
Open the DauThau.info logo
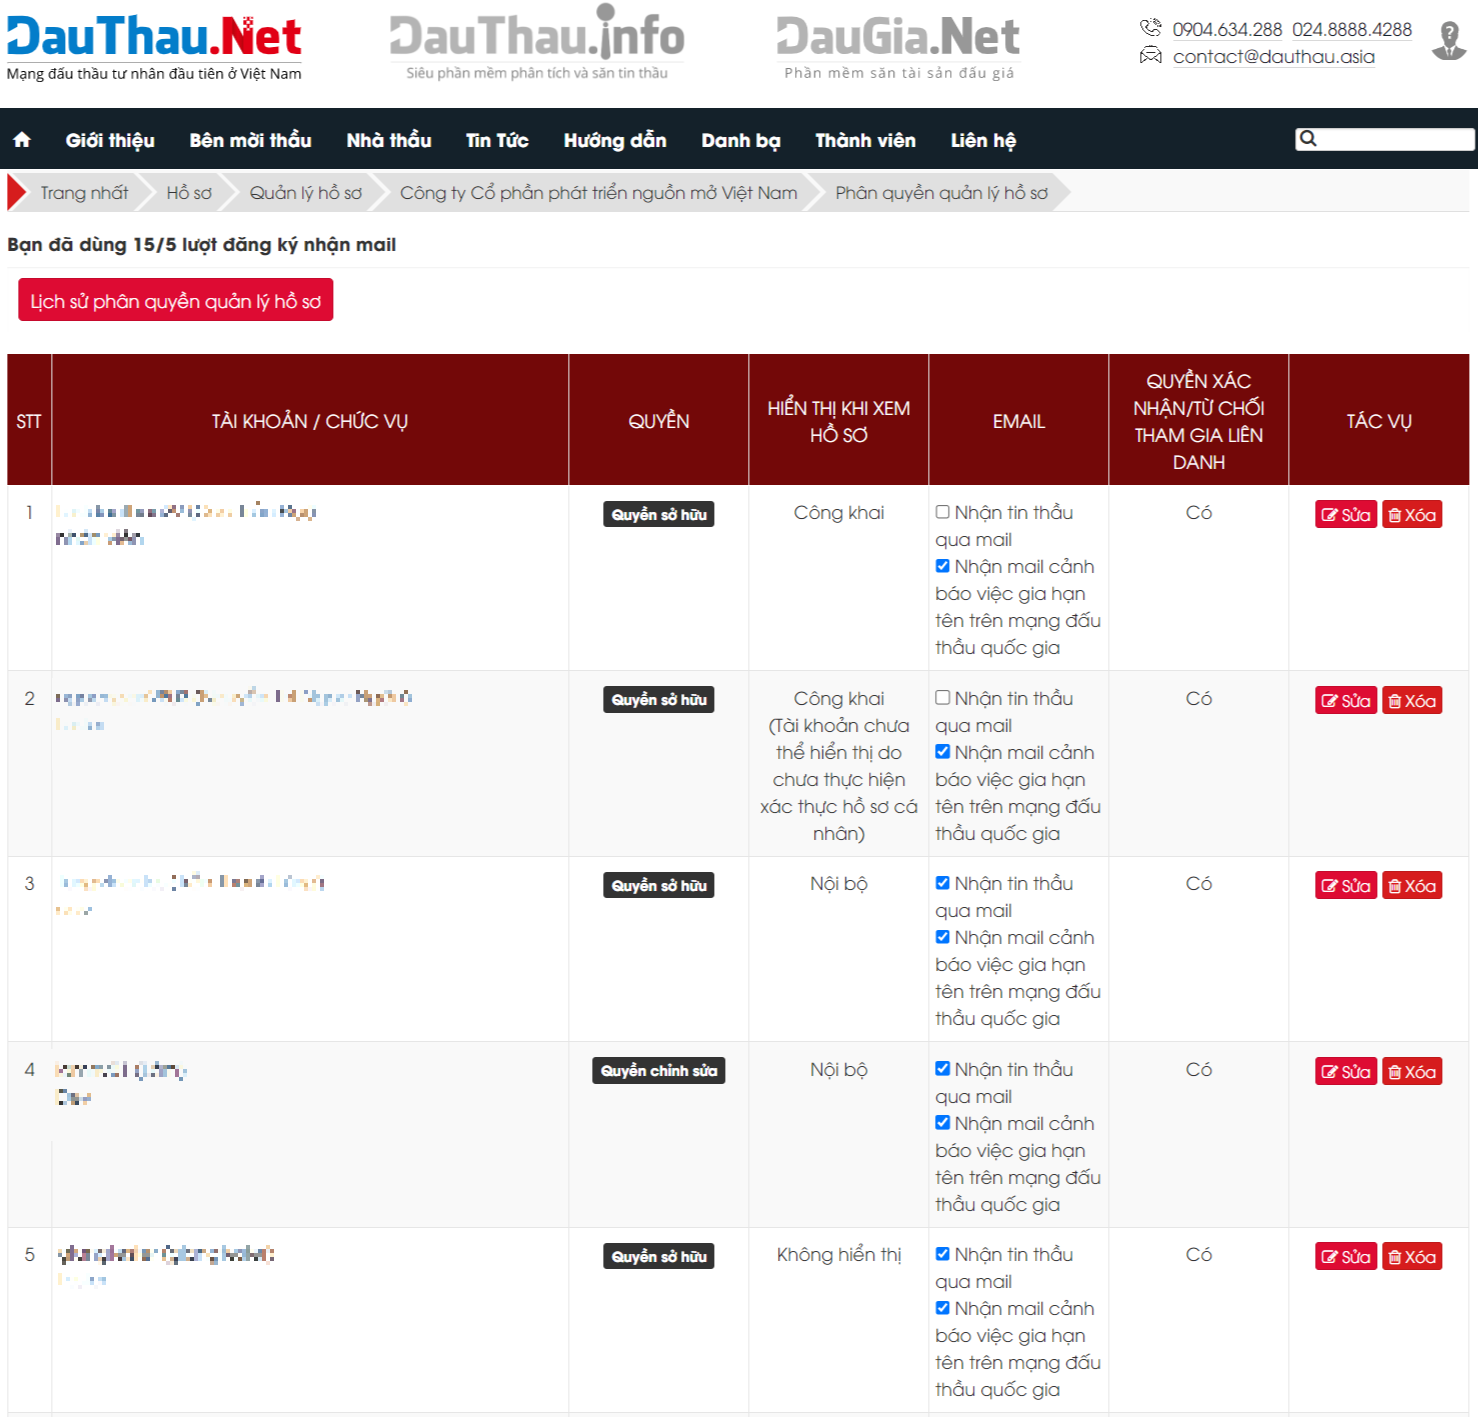(x=537, y=43)
